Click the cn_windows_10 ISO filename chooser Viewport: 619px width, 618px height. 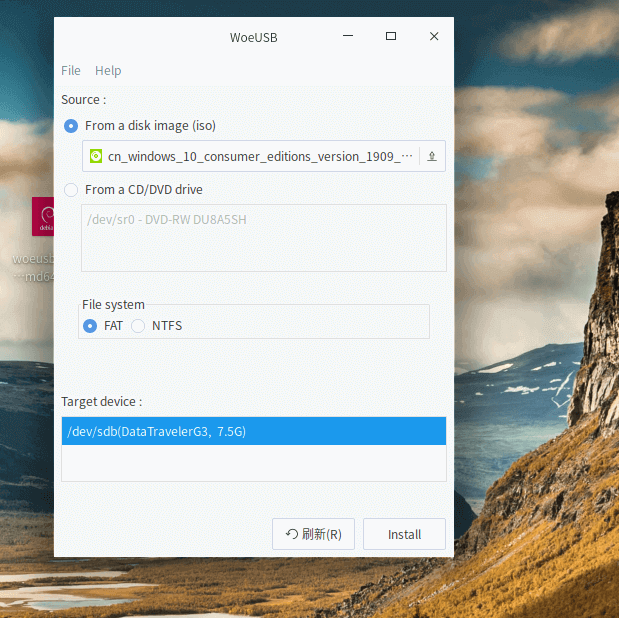250,156
